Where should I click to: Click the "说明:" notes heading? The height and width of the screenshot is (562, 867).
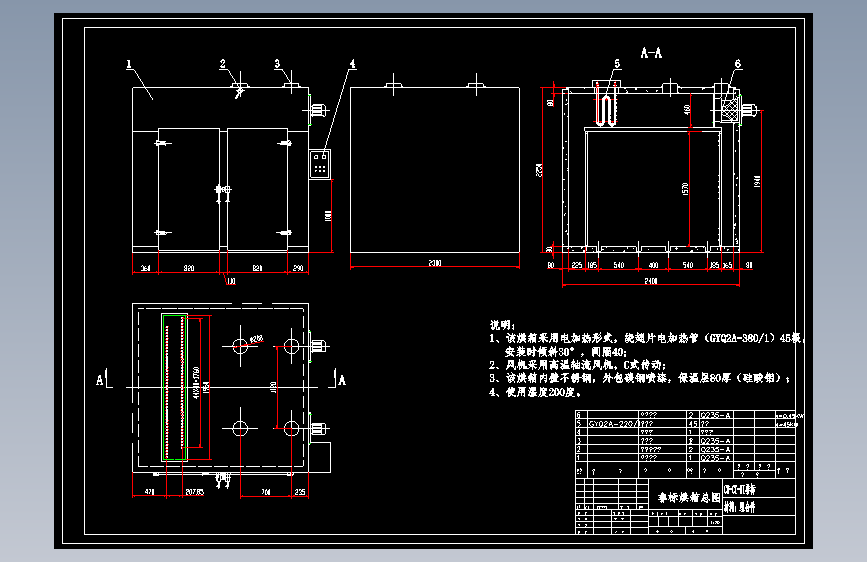(x=502, y=325)
